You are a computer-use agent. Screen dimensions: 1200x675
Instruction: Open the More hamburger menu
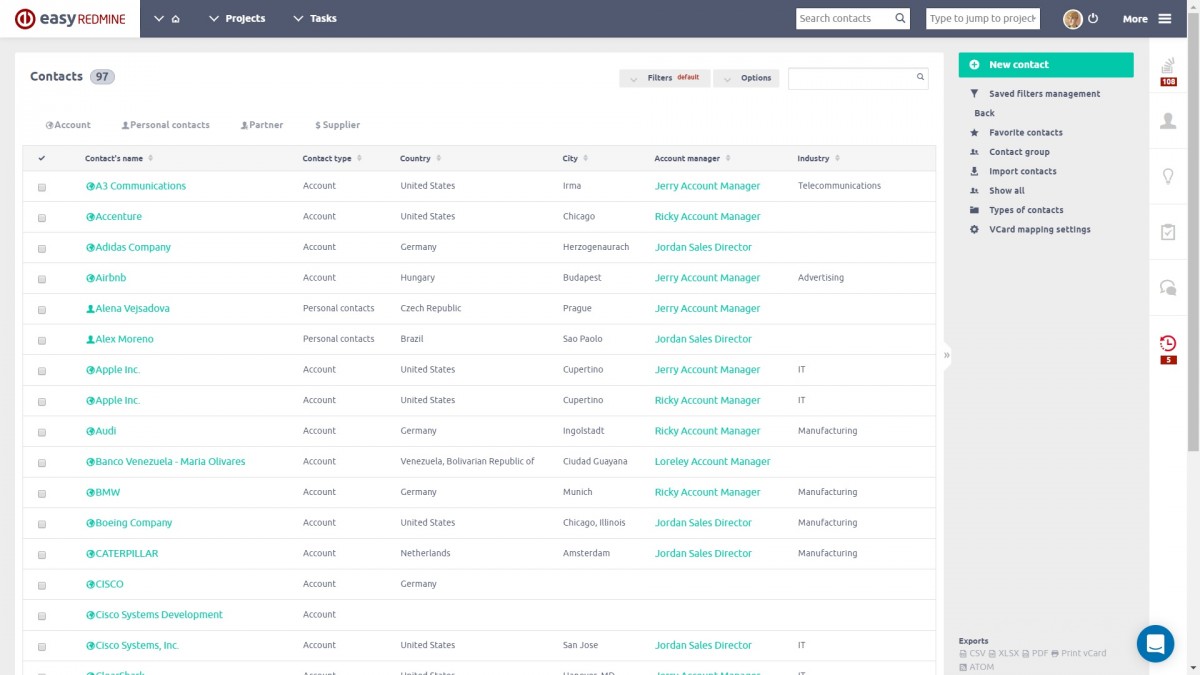coord(1147,19)
